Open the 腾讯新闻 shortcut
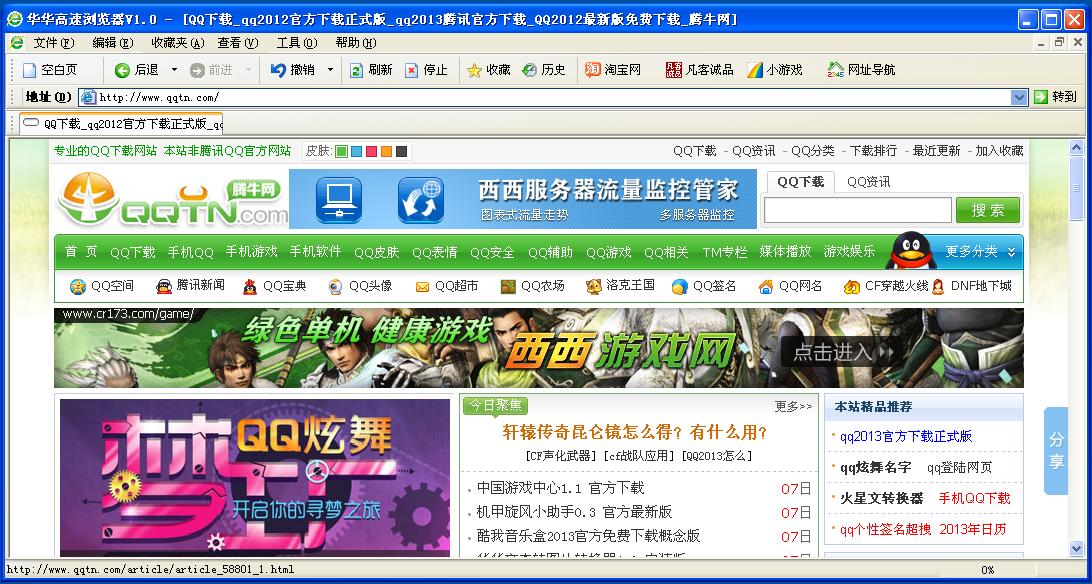1092x584 pixels. coord(189,285)
